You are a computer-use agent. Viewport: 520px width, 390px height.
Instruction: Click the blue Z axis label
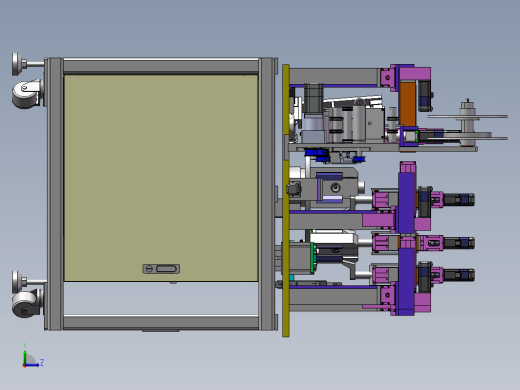coord(42,362)
